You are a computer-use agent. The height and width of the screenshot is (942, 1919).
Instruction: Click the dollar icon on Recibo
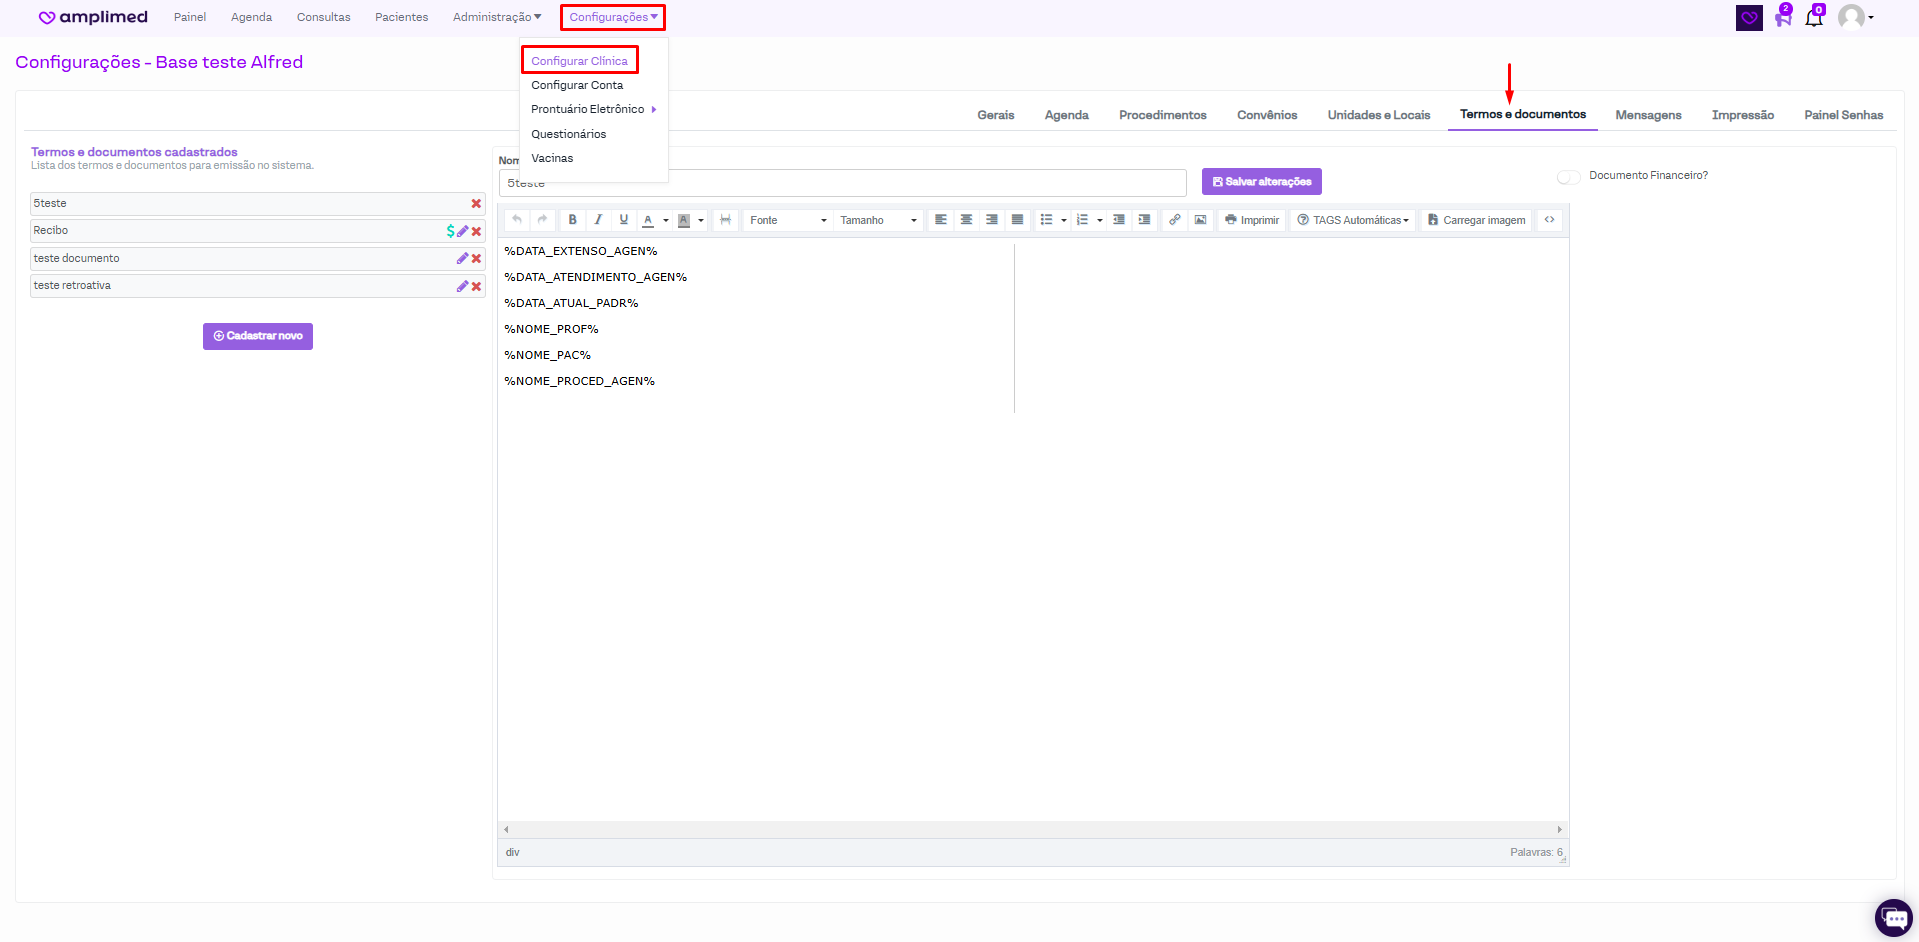450,231
